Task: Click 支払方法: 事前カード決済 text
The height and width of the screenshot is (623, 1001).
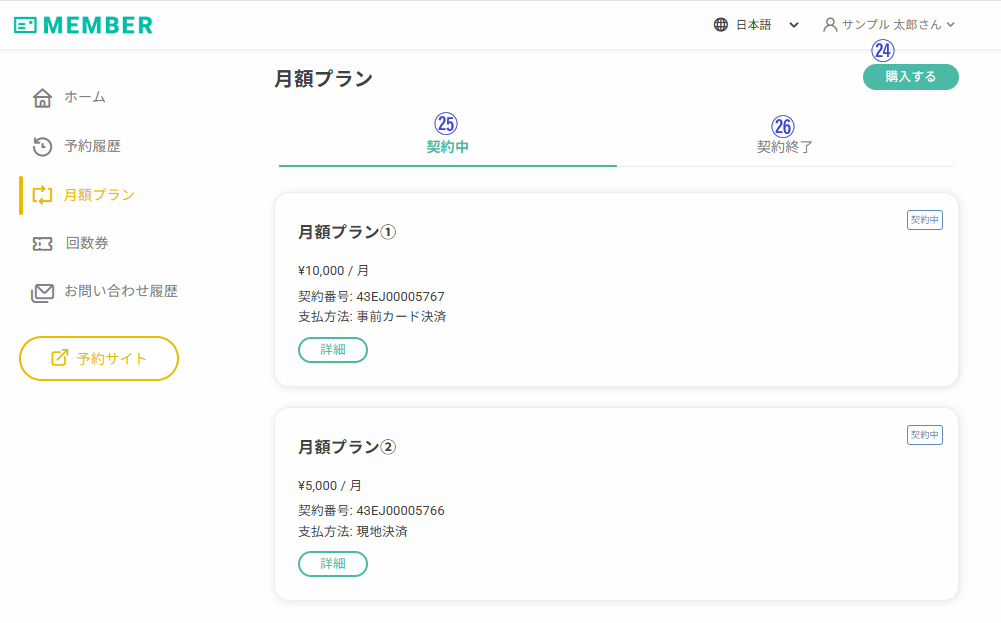Action: [372, 317]
